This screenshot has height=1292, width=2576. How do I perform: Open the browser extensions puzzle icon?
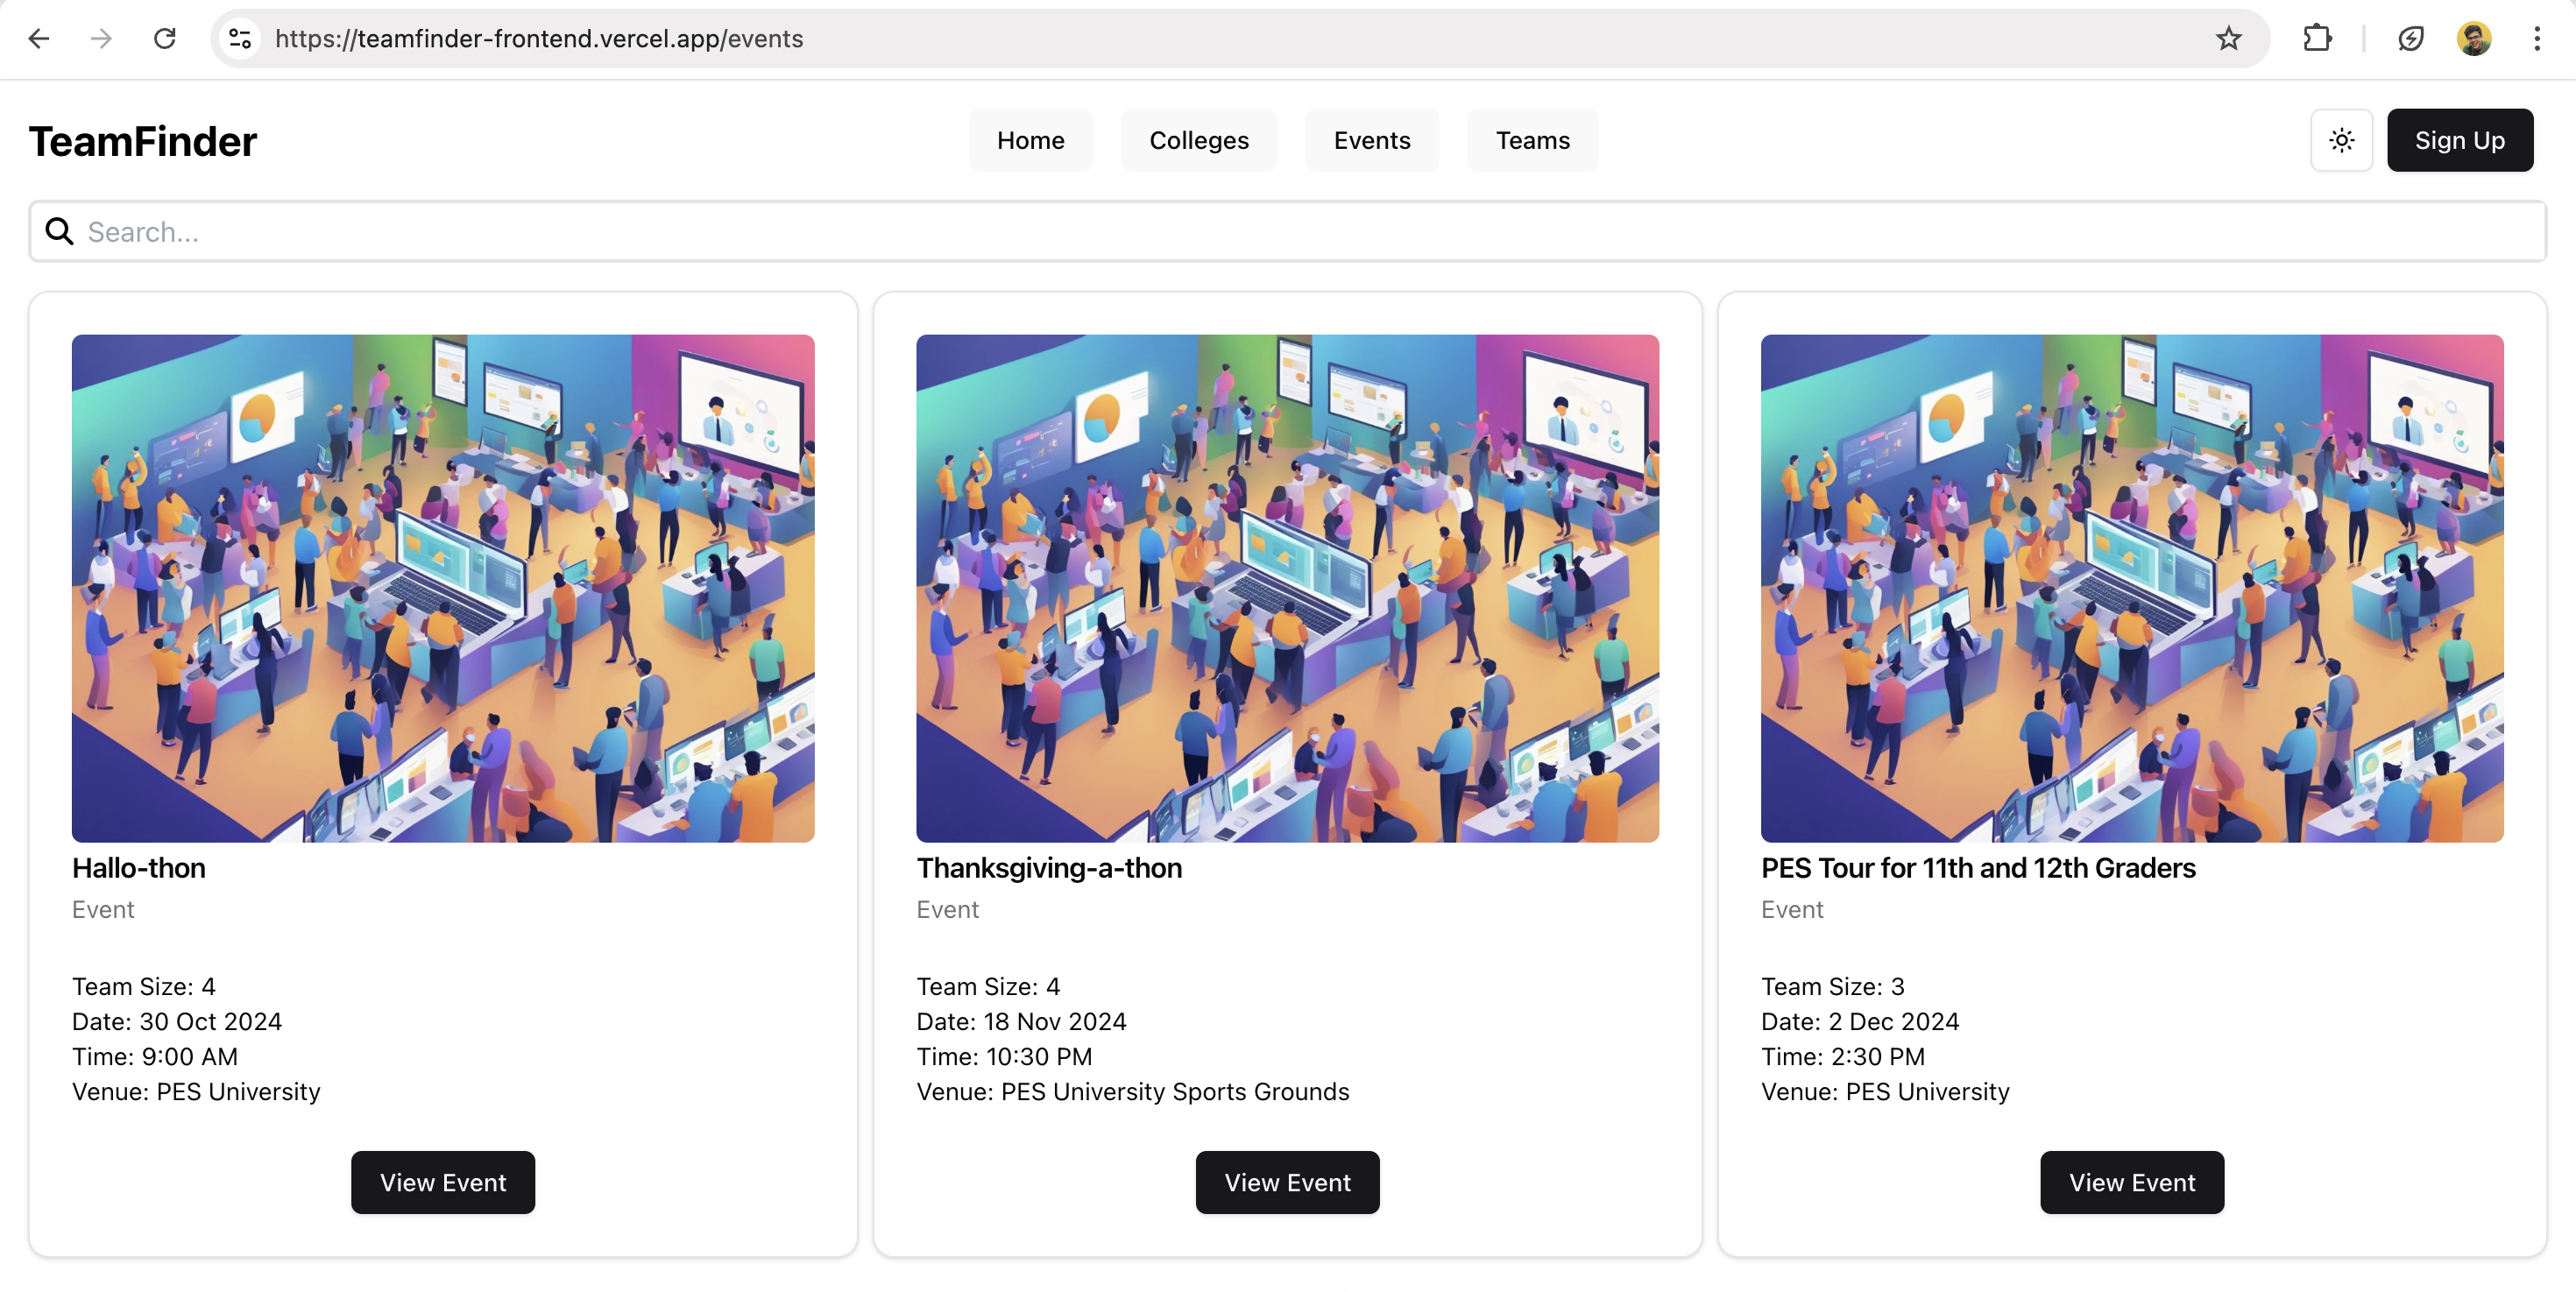[2317, 38]
